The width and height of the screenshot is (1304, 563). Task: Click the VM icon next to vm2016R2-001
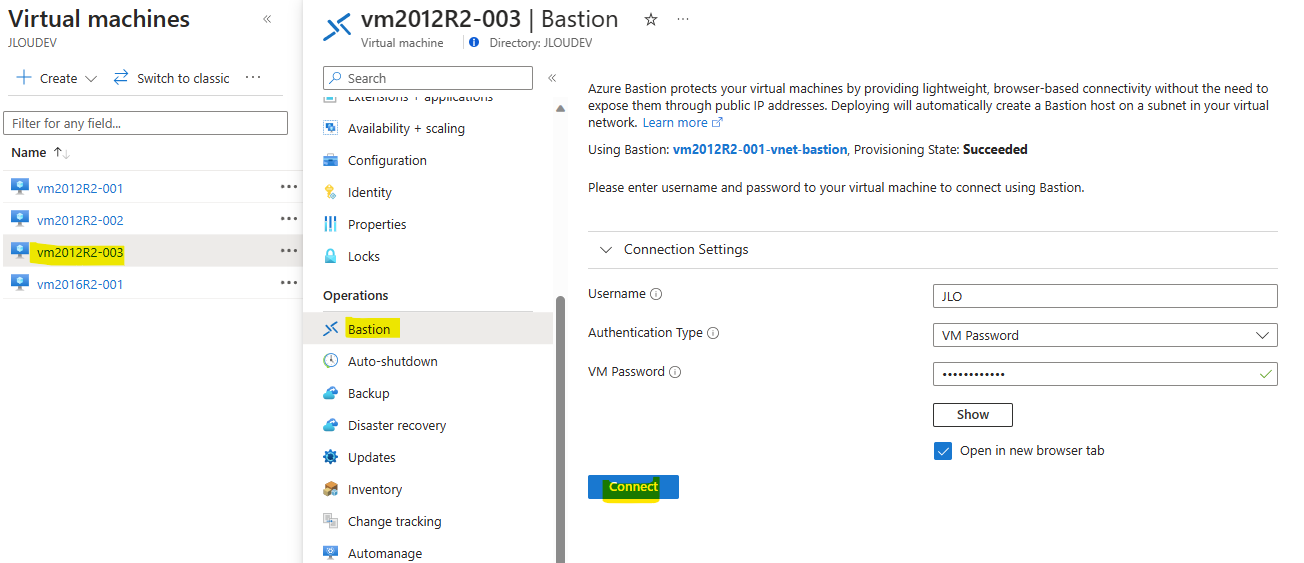[x=20, y=283]
